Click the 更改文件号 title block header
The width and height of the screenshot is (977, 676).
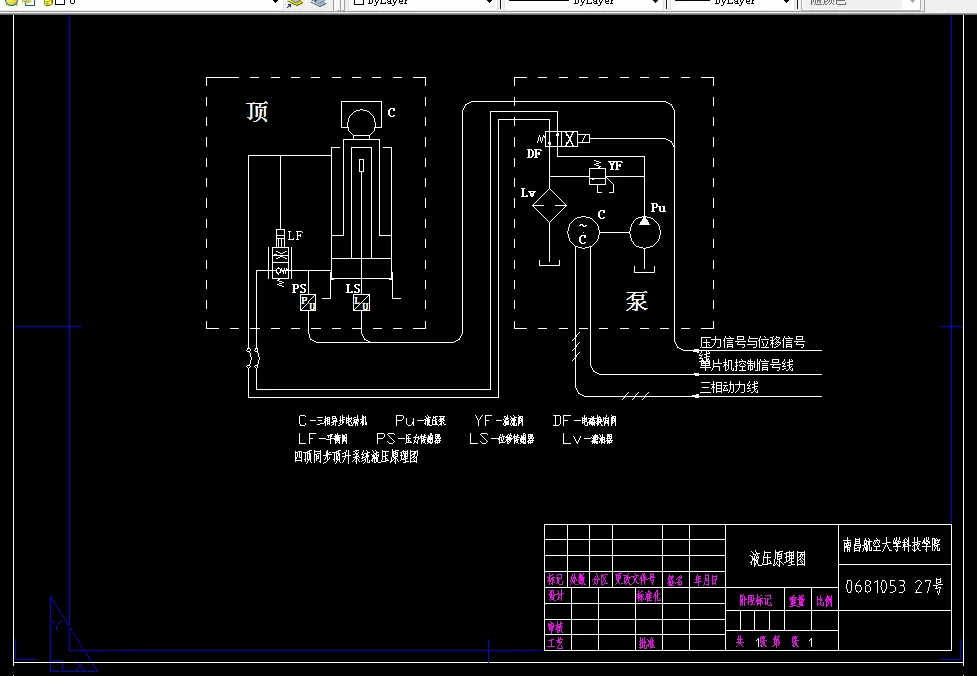(x=636, y=579)
